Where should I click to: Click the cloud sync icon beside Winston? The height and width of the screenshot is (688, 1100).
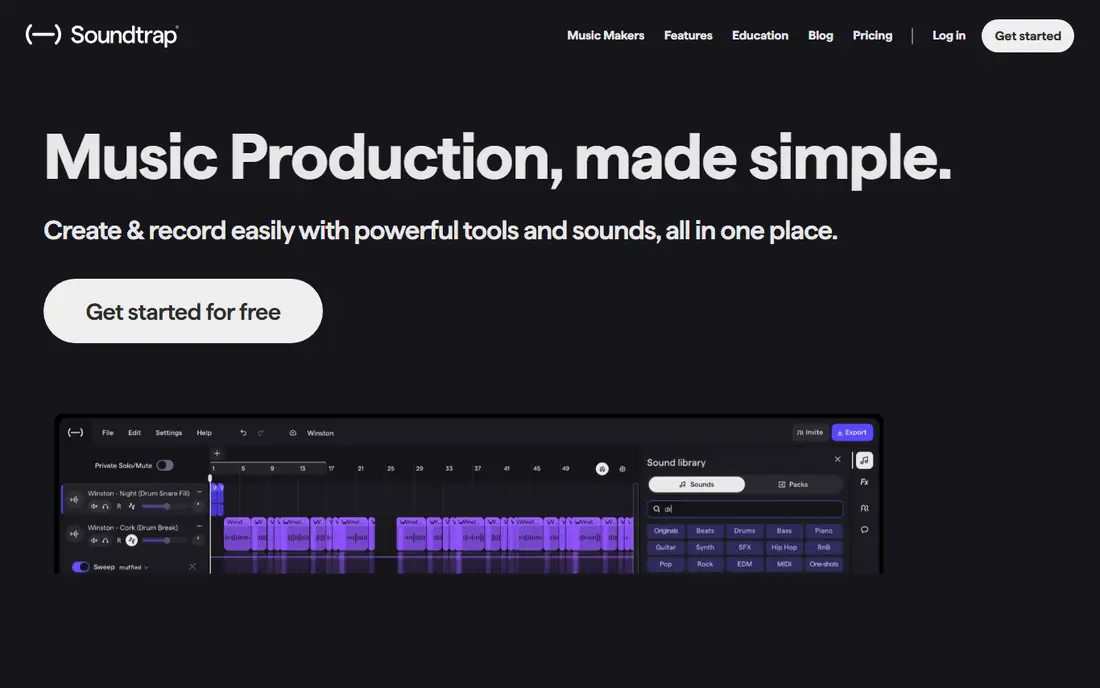(293, 433)
